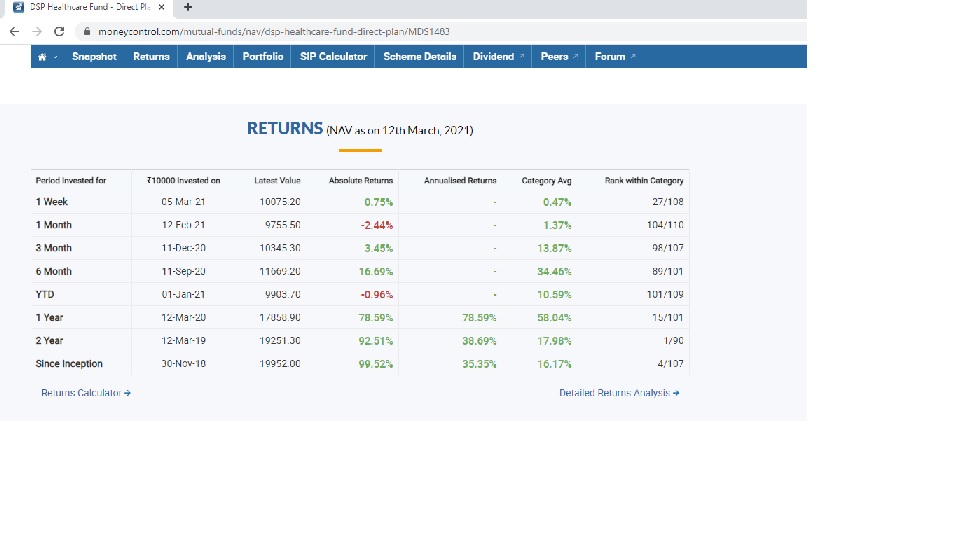Click the 19251.30 latest value cell

280,341
